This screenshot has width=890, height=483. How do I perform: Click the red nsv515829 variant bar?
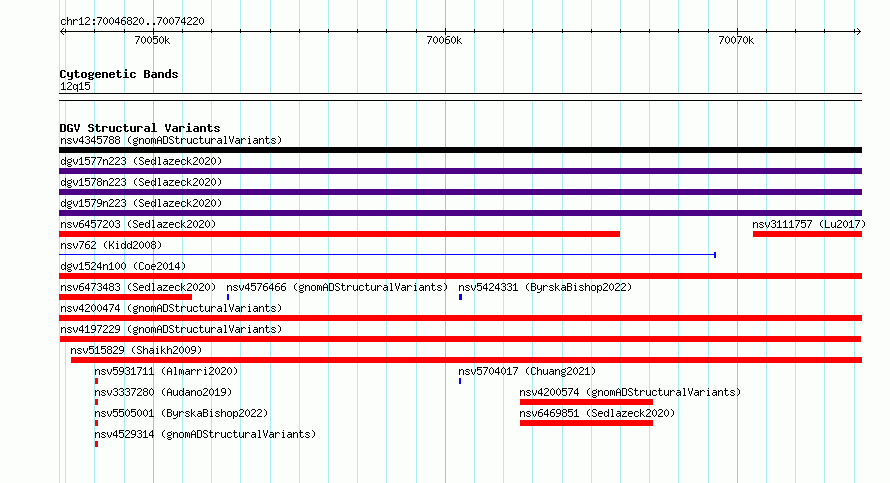coord(467,360)
